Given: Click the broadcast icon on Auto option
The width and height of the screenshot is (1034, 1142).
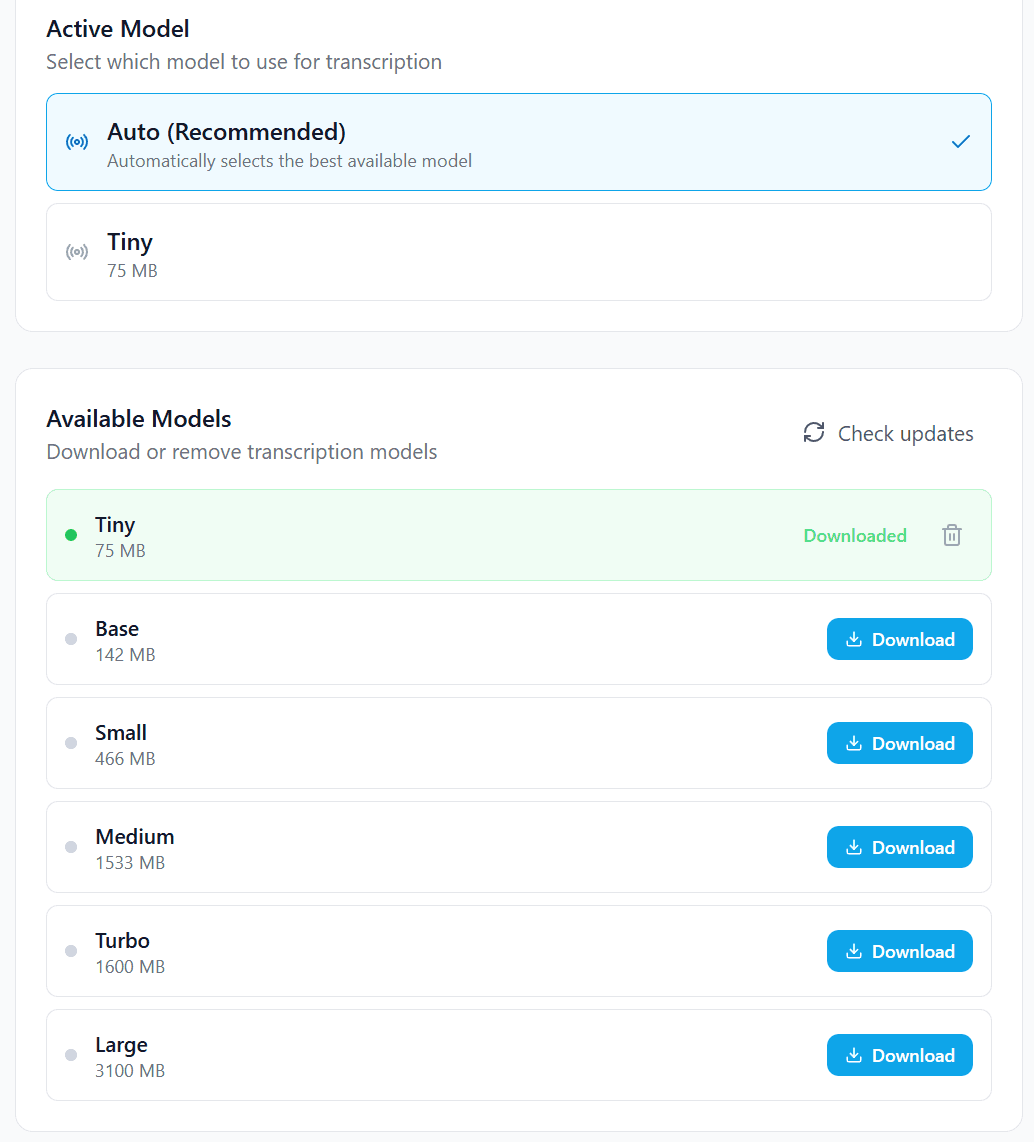Looking at the screenshot, I should pos(77,142).
